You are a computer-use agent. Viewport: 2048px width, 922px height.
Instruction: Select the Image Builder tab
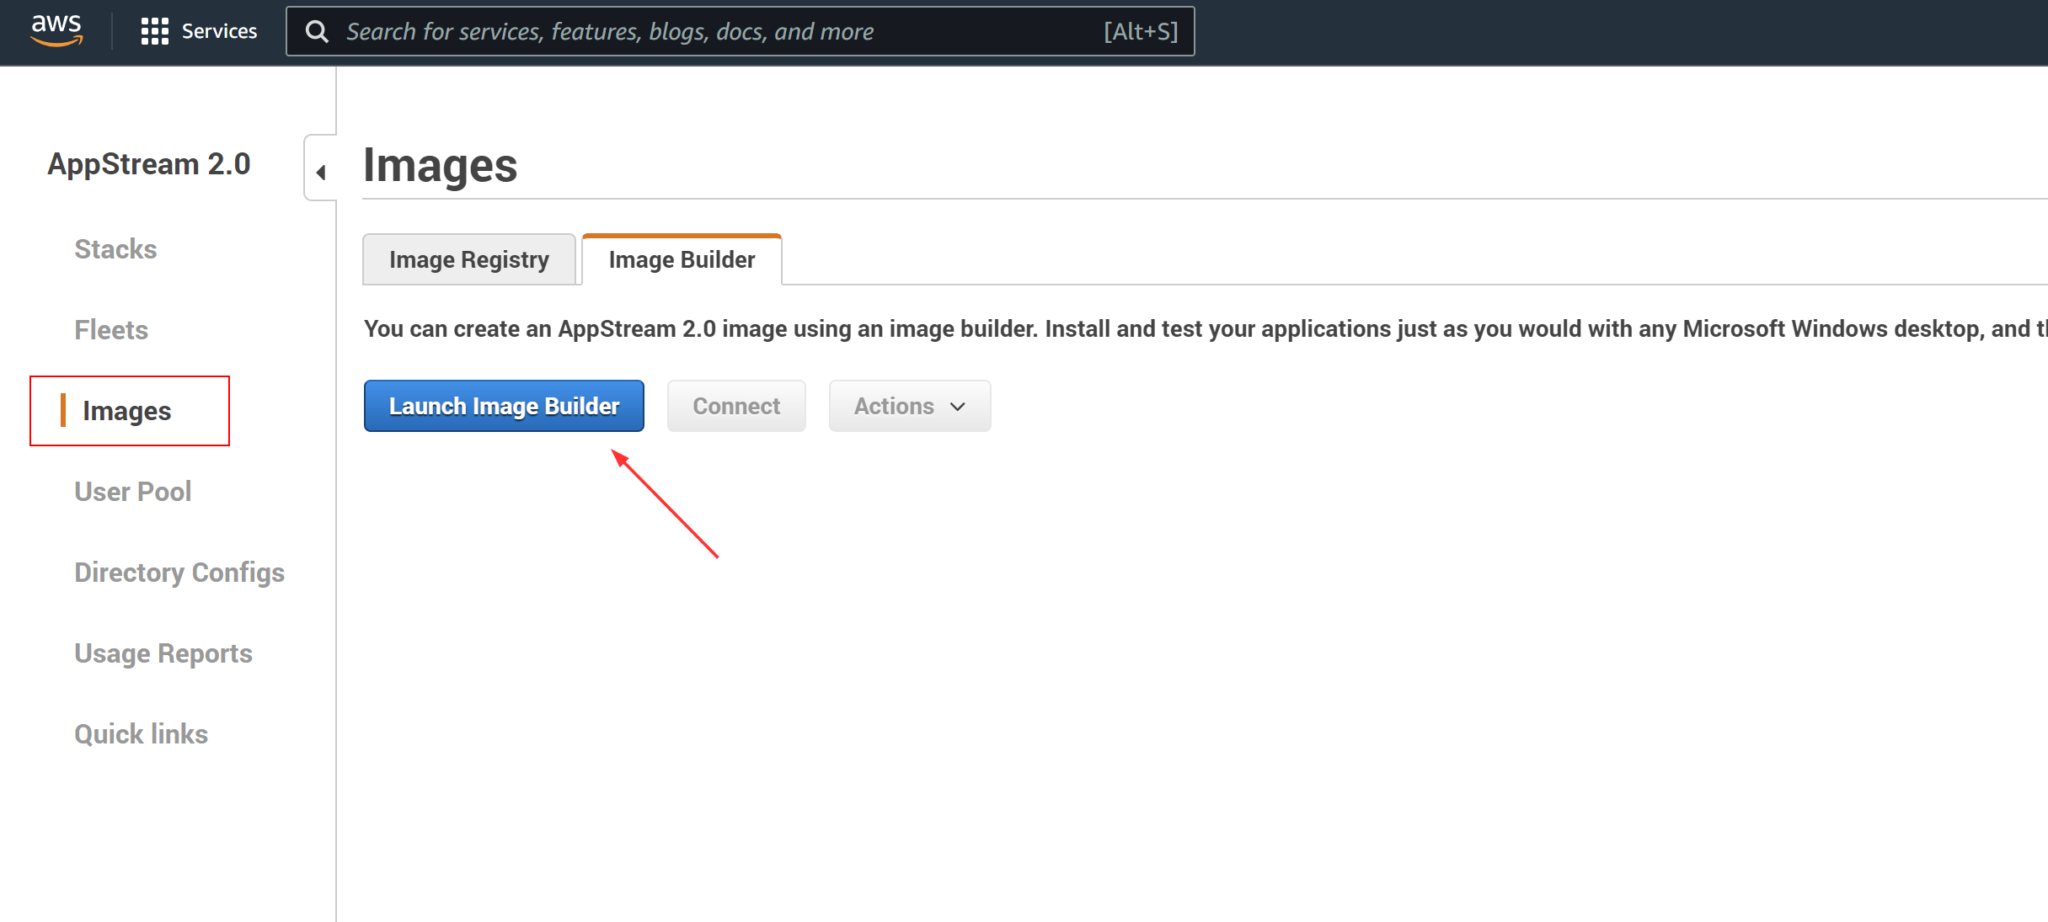click(681, 259)
